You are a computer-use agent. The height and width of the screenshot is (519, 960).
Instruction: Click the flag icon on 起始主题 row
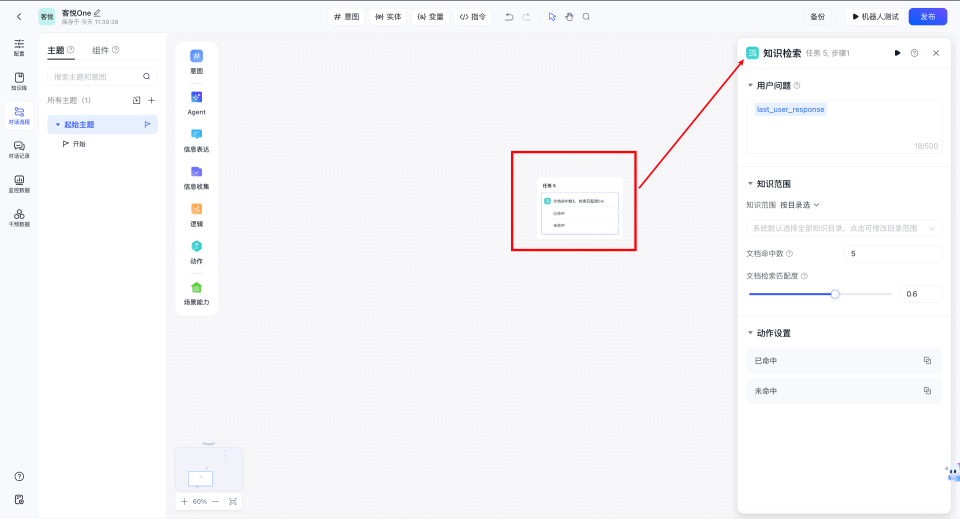coord(148,124)
